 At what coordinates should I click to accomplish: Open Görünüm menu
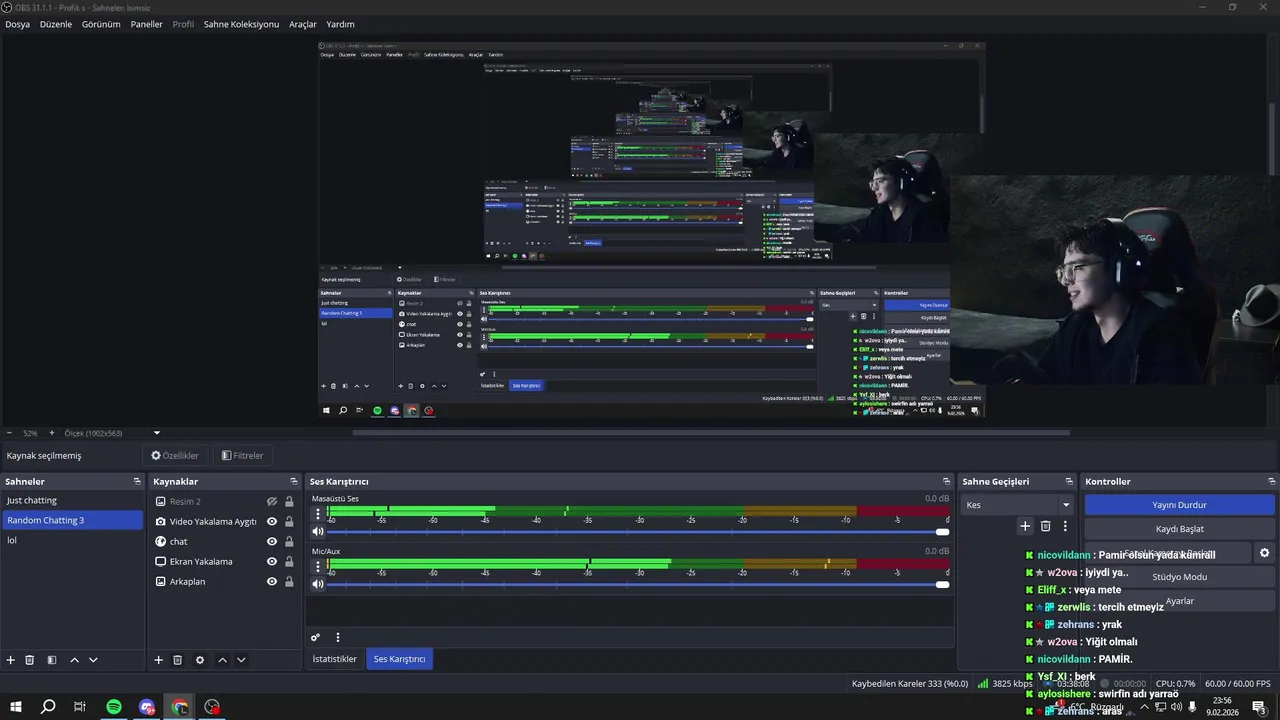pos(101,24)
